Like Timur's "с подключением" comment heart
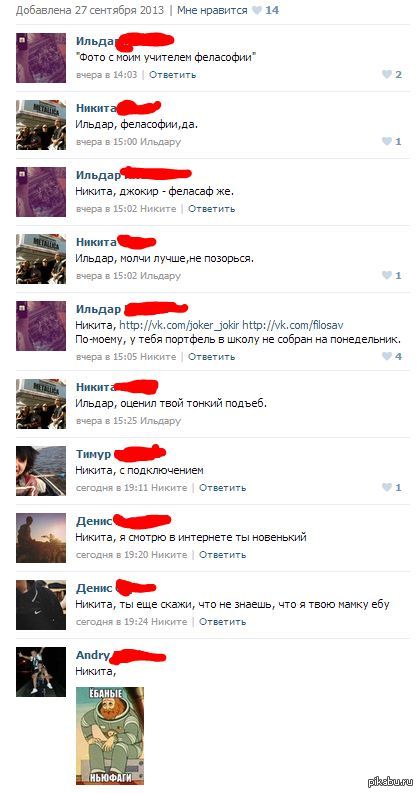The image size is (418, 793). pos(387,488)
